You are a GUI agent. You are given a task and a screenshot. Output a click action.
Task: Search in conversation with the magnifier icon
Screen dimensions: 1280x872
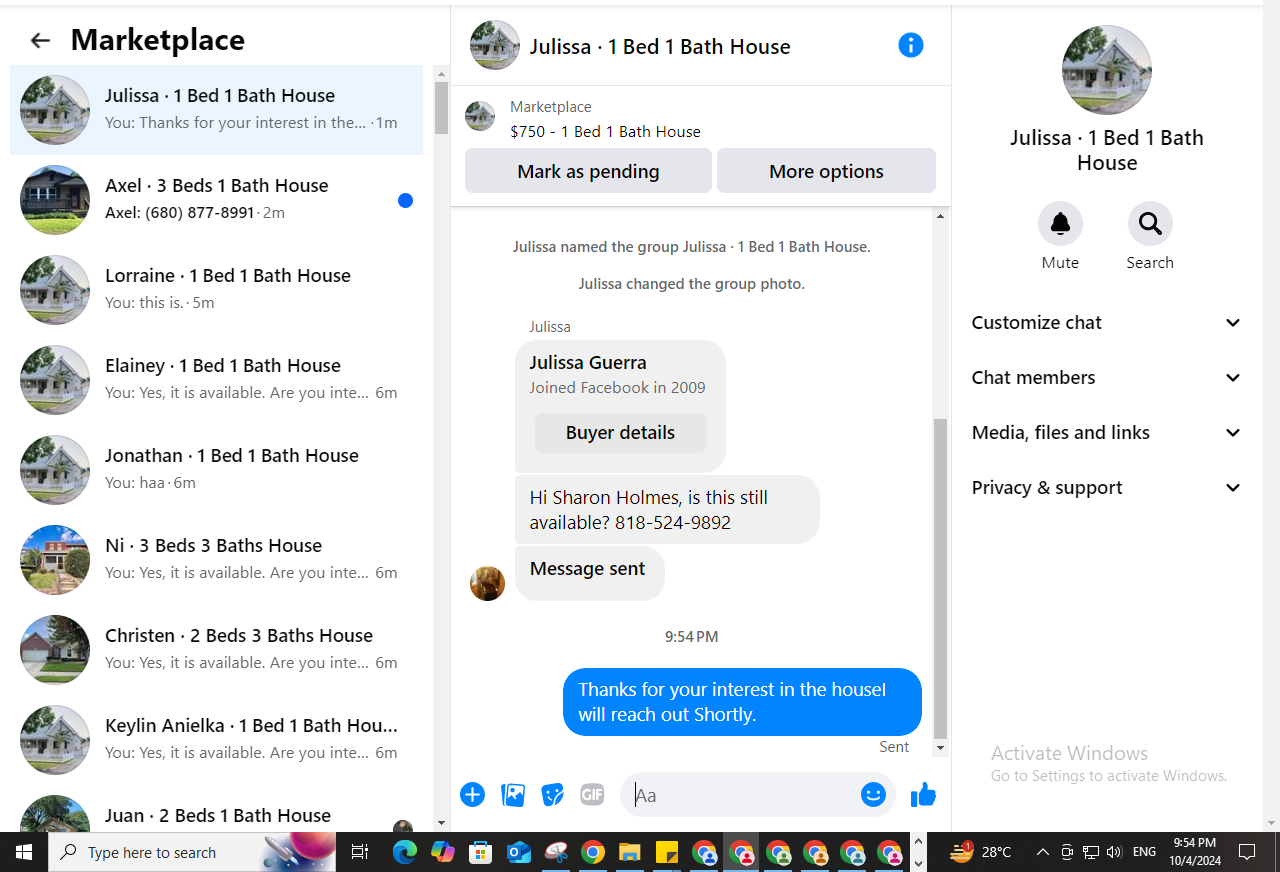pyautogui.click(x=1150, y=223)
